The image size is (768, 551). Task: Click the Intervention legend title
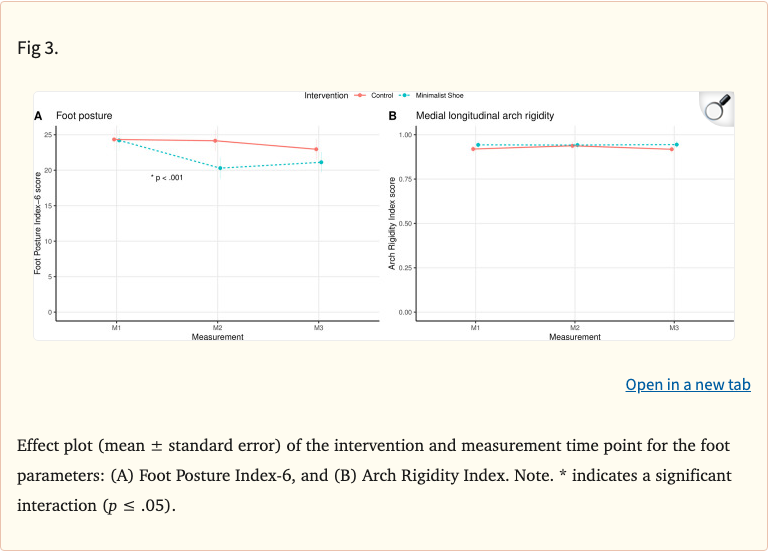[326, 95]
